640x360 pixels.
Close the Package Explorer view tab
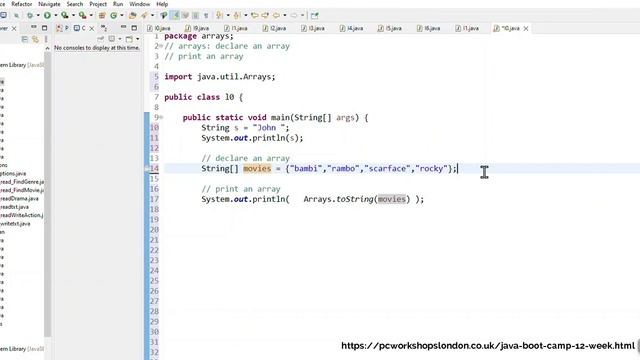coord(14,28)
